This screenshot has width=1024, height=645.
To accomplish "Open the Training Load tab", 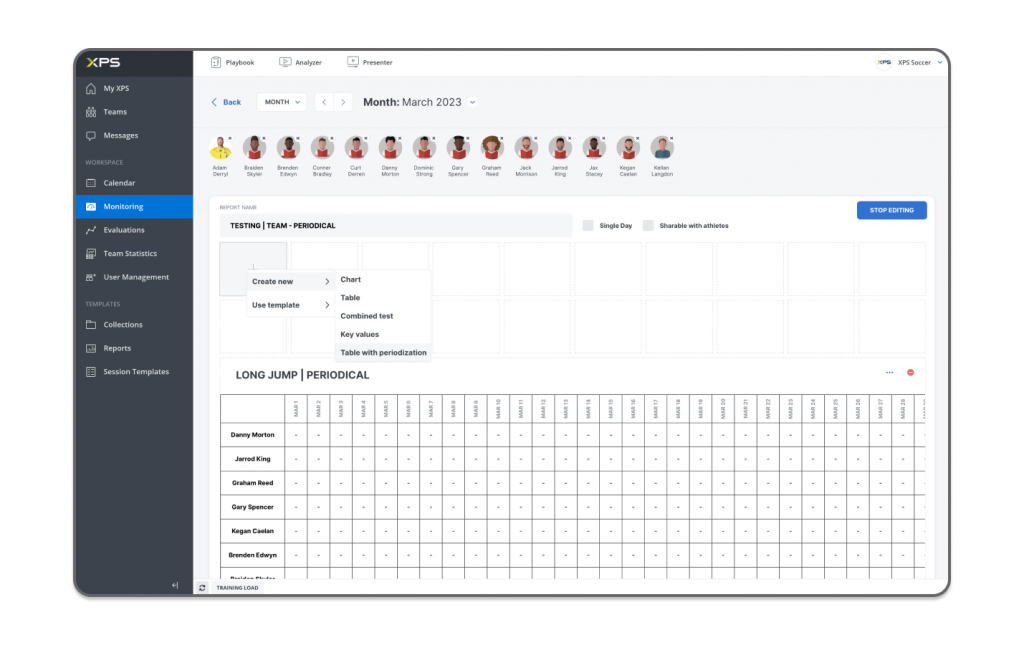I will coord(237,588).
